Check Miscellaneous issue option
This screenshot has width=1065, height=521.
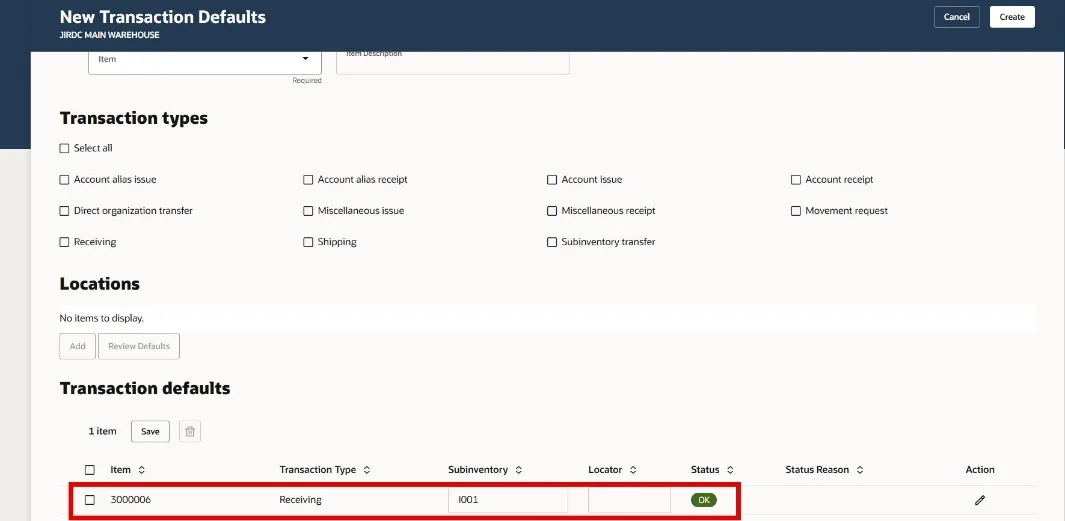308,211
